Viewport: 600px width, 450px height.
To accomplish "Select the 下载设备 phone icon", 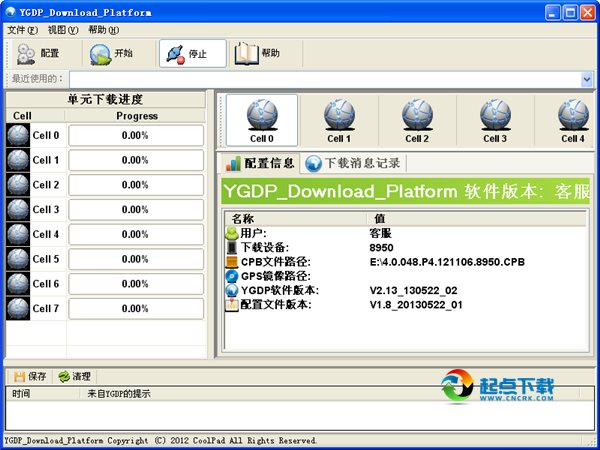I will point(232,247).
